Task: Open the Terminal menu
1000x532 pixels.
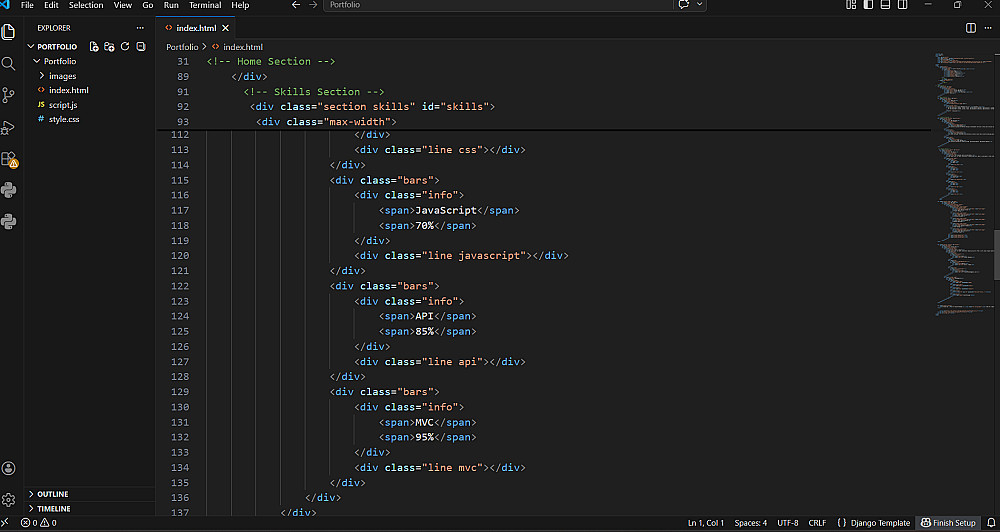Action: tap(205, 5)
